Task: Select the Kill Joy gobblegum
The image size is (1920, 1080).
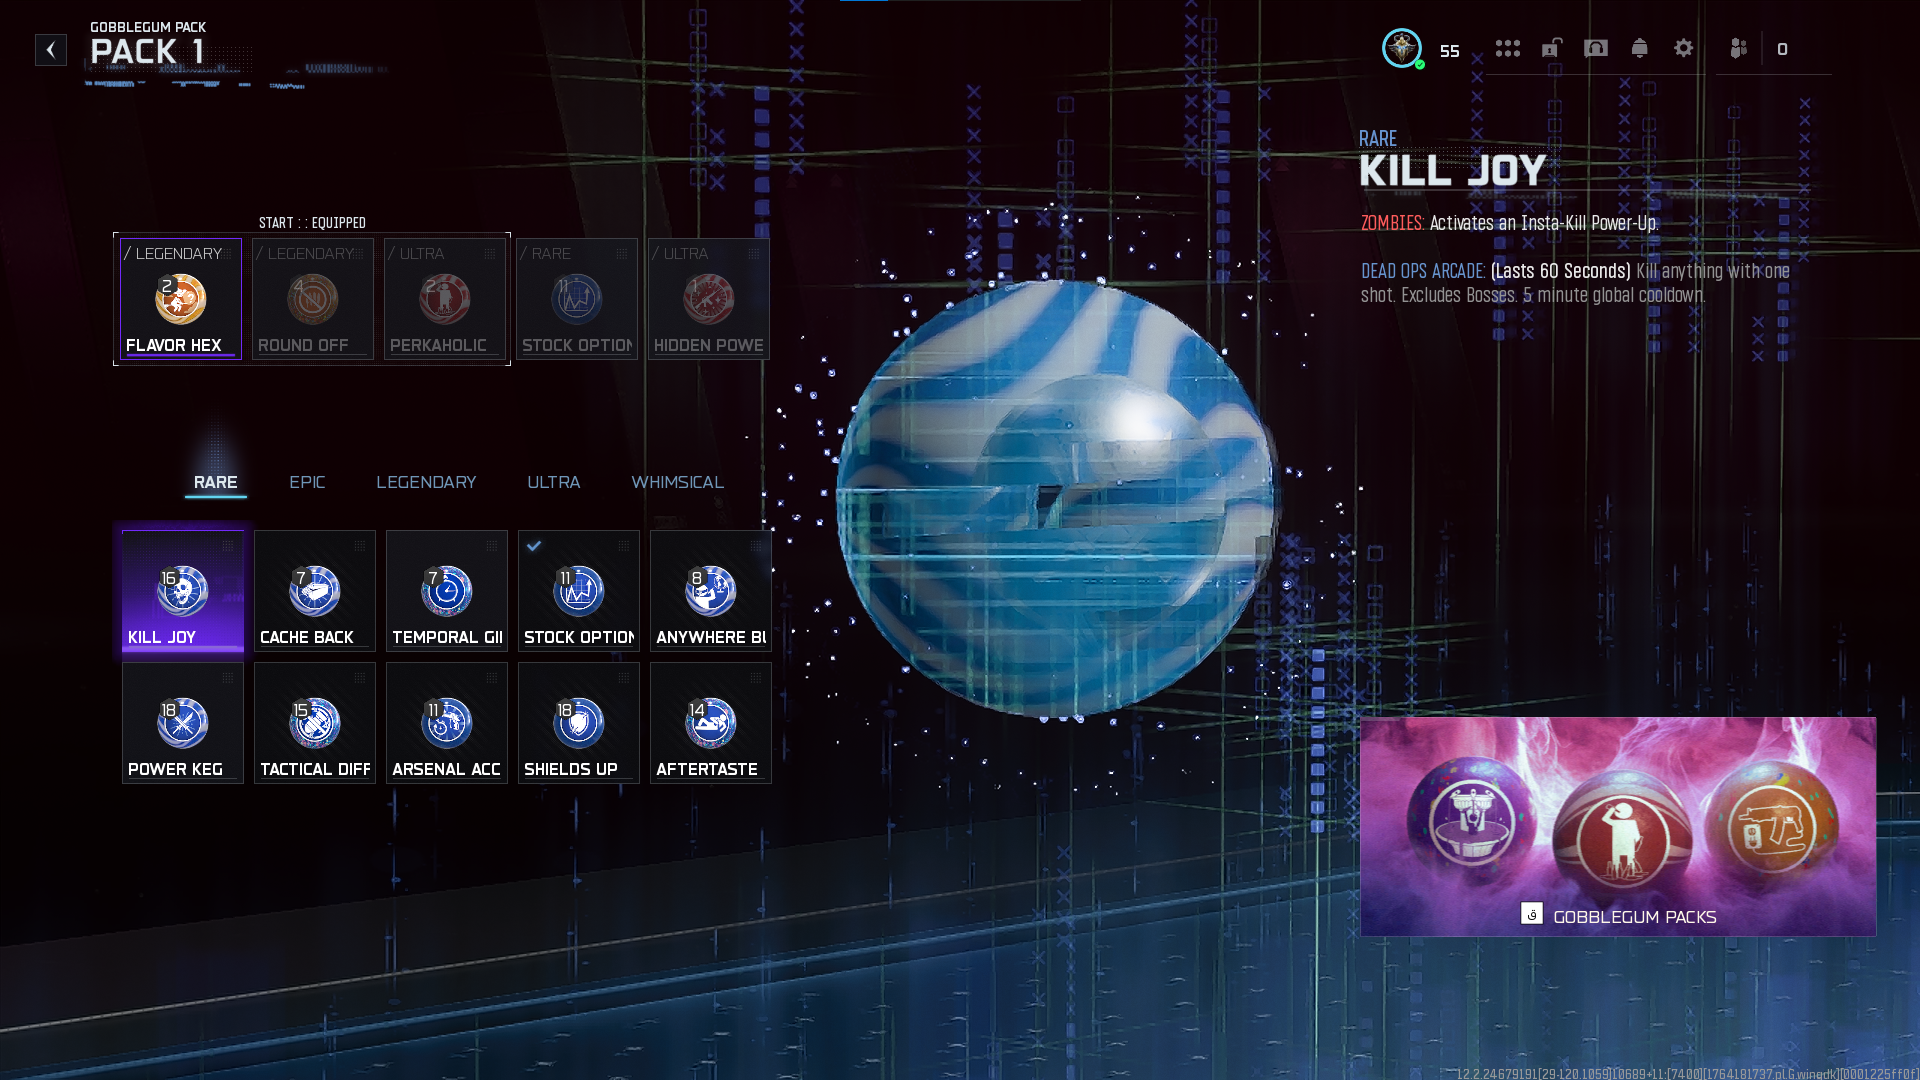Action: 183,591
